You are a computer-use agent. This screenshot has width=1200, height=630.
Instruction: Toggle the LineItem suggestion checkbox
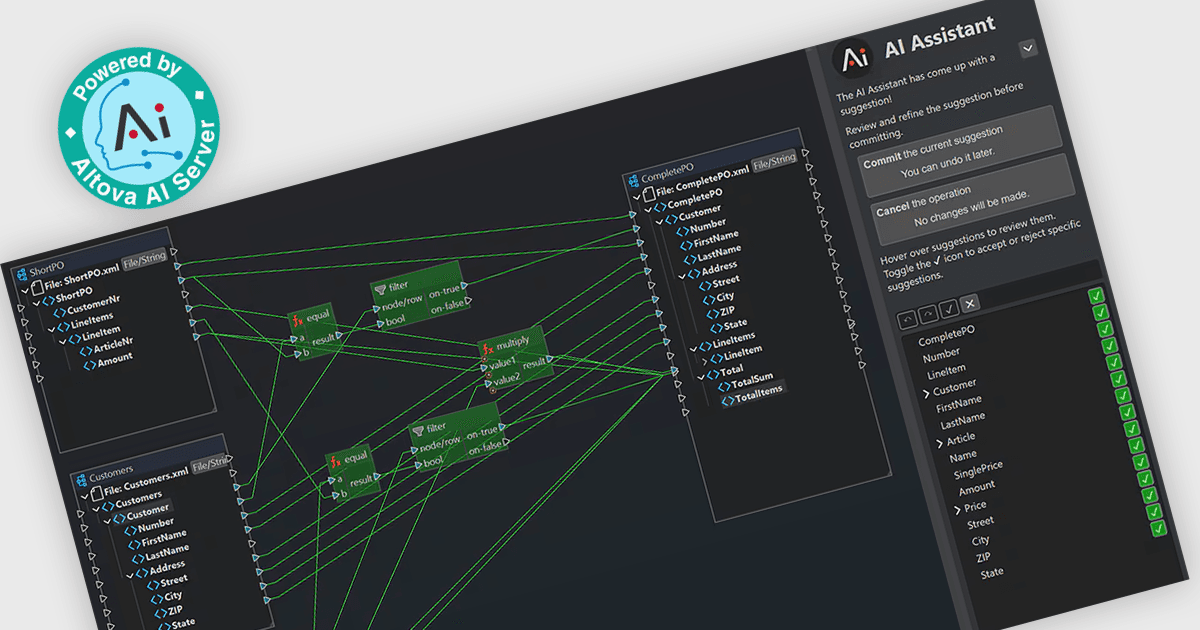[1107, 330]
